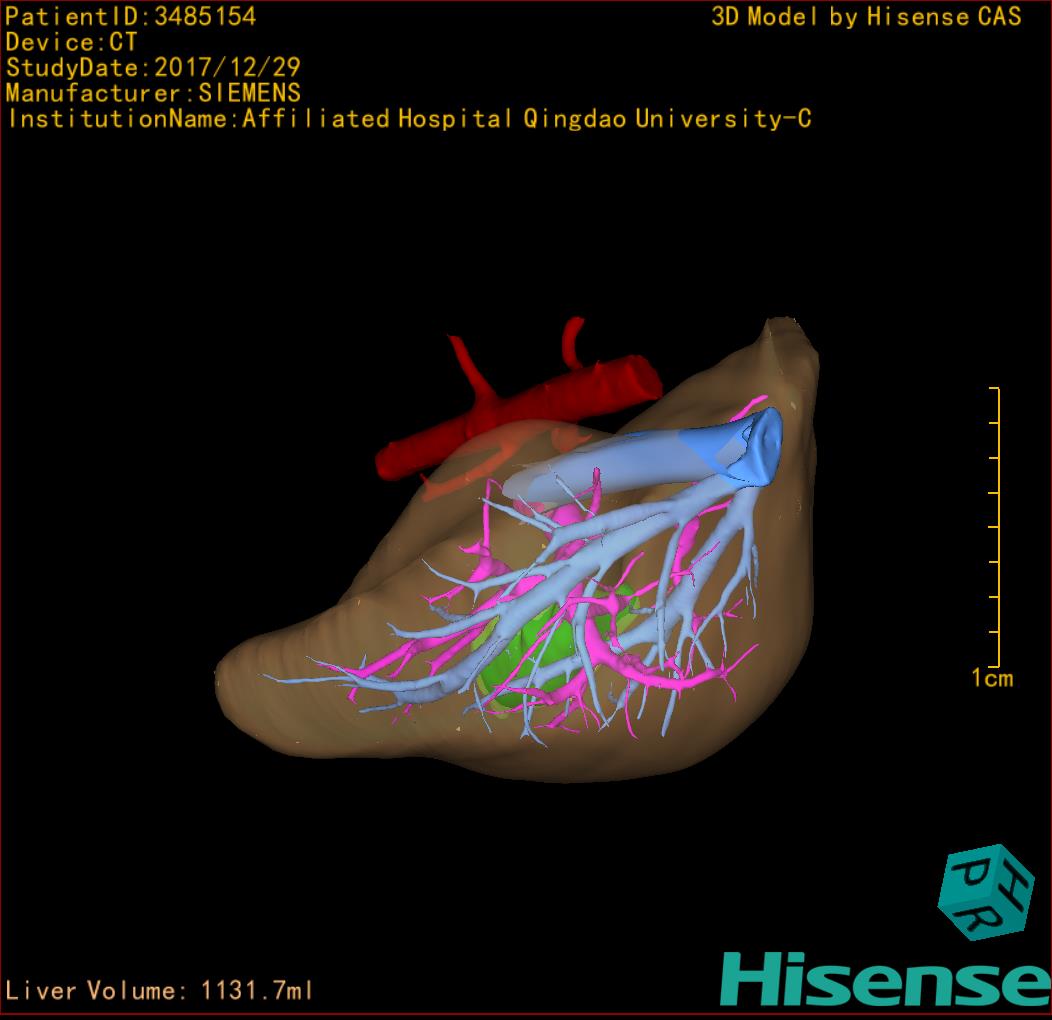This screenshot has height=1020, width=1052.
Task: Click the yellow scale ruler
Action: tap(995, 527)
